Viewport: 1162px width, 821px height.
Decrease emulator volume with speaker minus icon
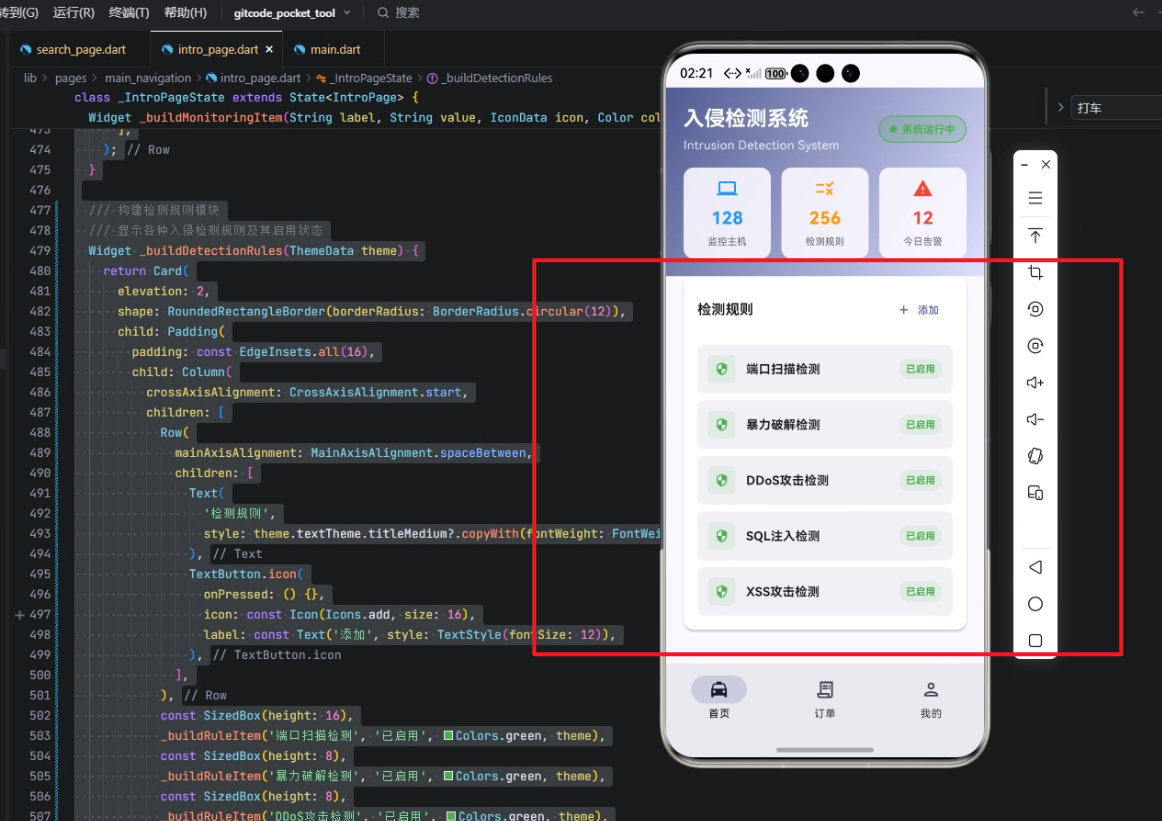click(x=1035, y=419)
